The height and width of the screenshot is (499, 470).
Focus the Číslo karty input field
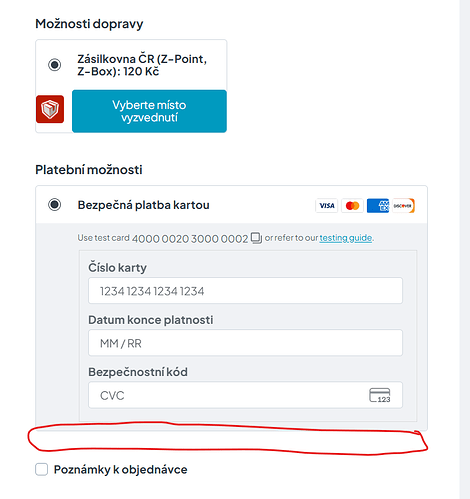click(245, 291)
